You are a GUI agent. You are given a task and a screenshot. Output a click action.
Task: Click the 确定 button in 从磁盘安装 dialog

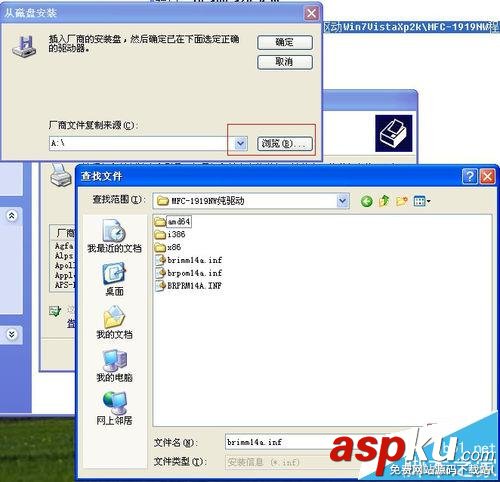click(x=285, y=43)
